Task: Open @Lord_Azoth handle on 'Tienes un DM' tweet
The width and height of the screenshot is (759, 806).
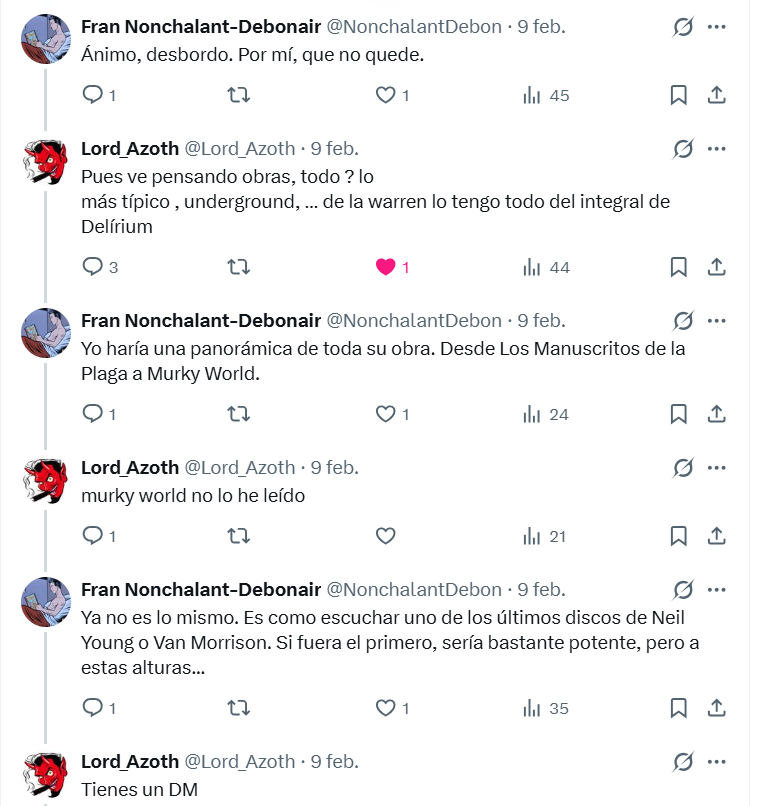Action: 240,762
